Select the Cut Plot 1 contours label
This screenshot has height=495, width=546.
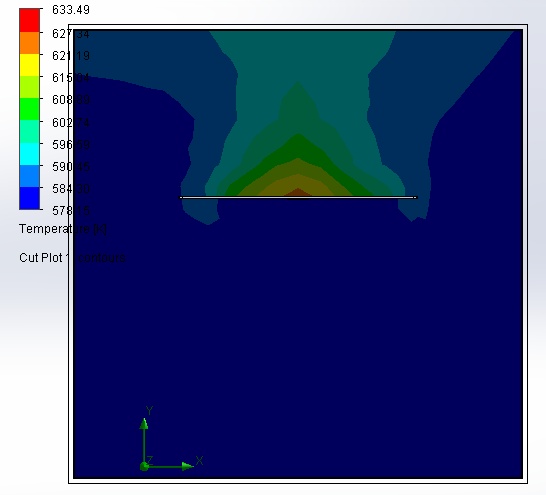click(x=72, y=258)
